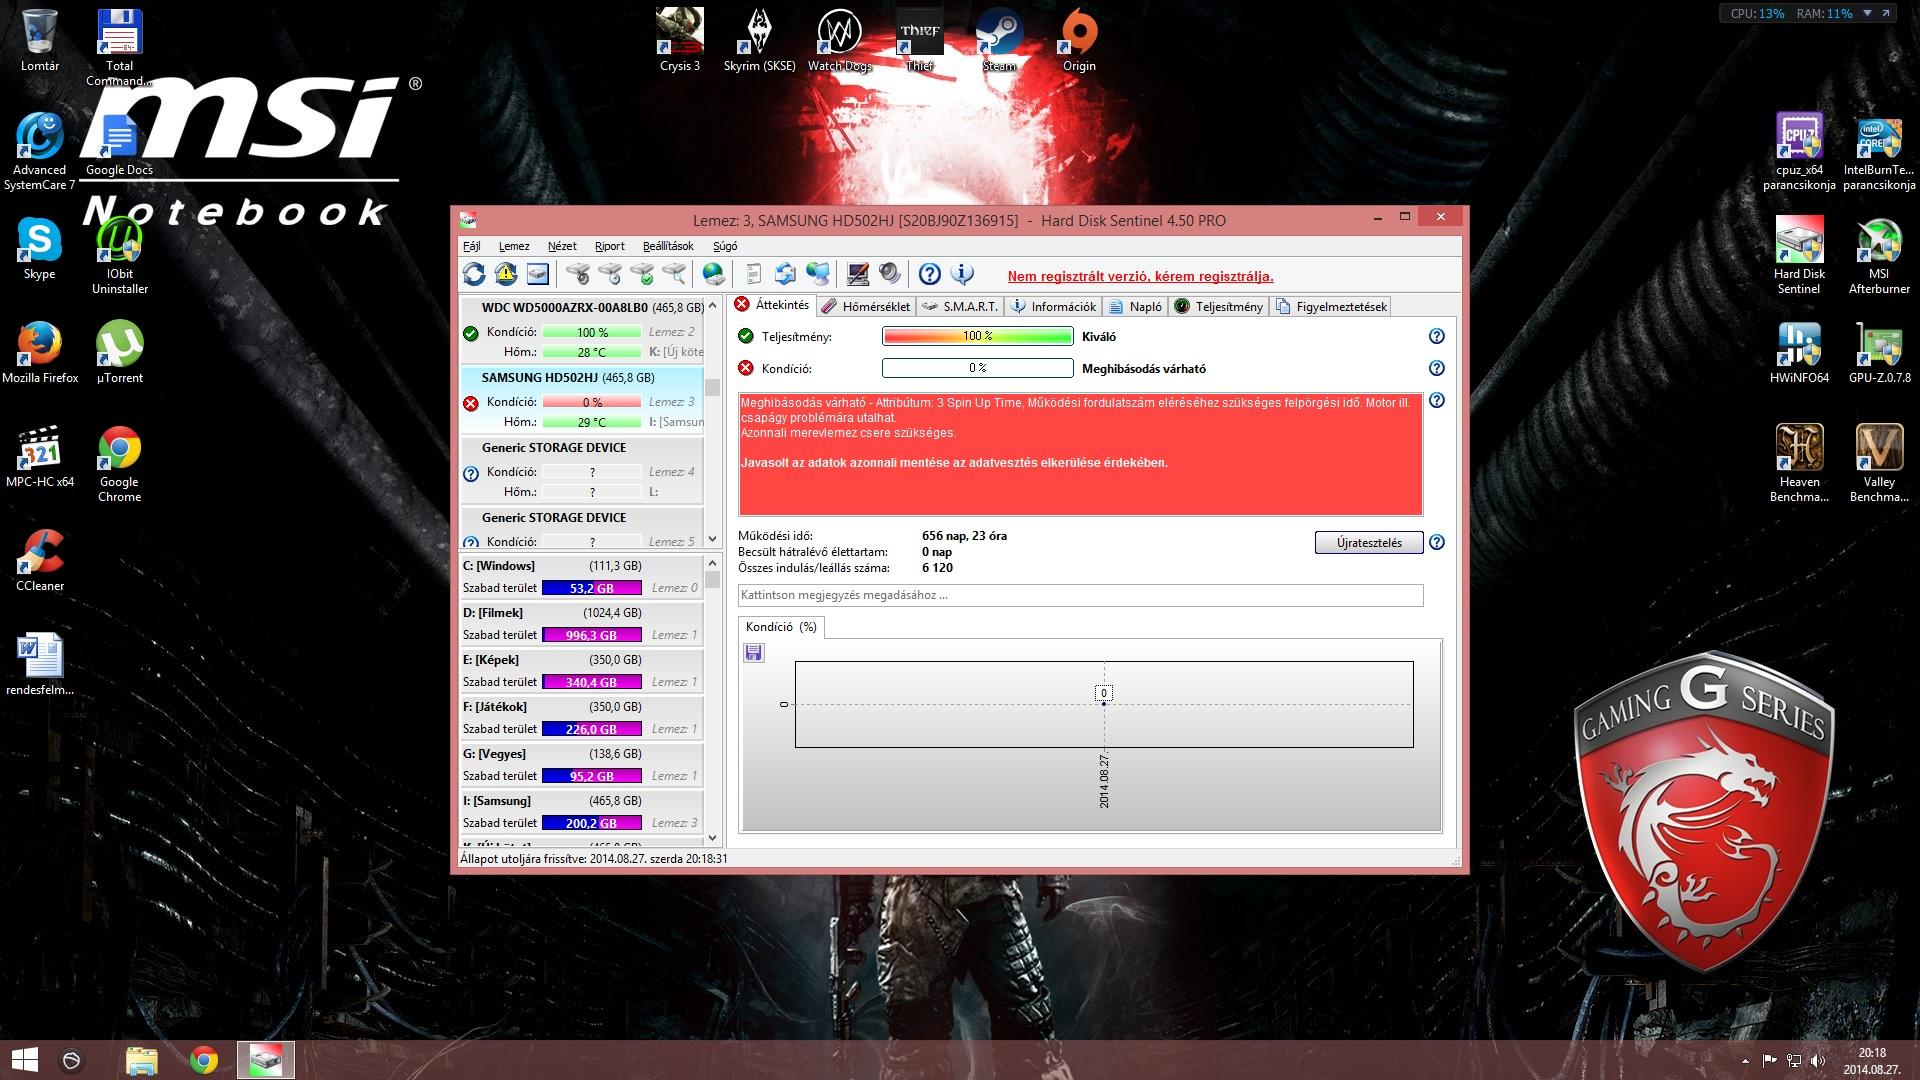Click the partition list scroll down arrow

point(713,838)
